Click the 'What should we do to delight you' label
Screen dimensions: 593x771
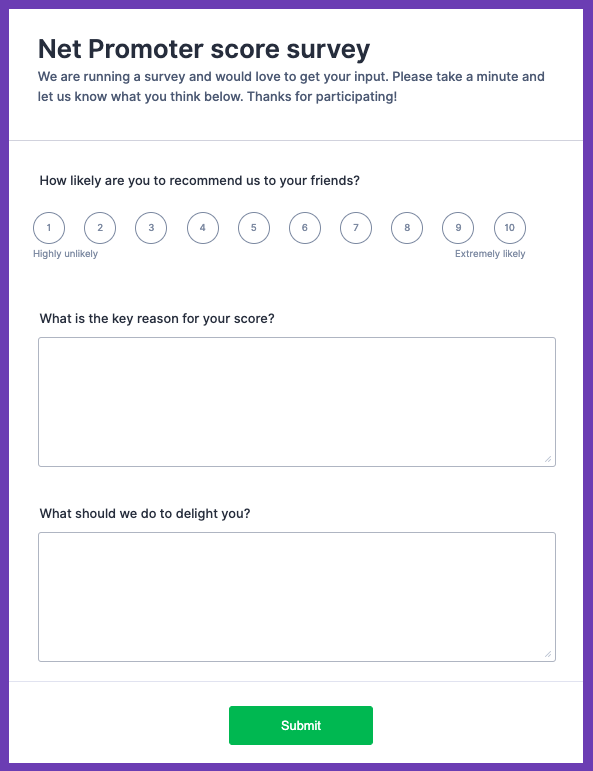click(145, 513)
